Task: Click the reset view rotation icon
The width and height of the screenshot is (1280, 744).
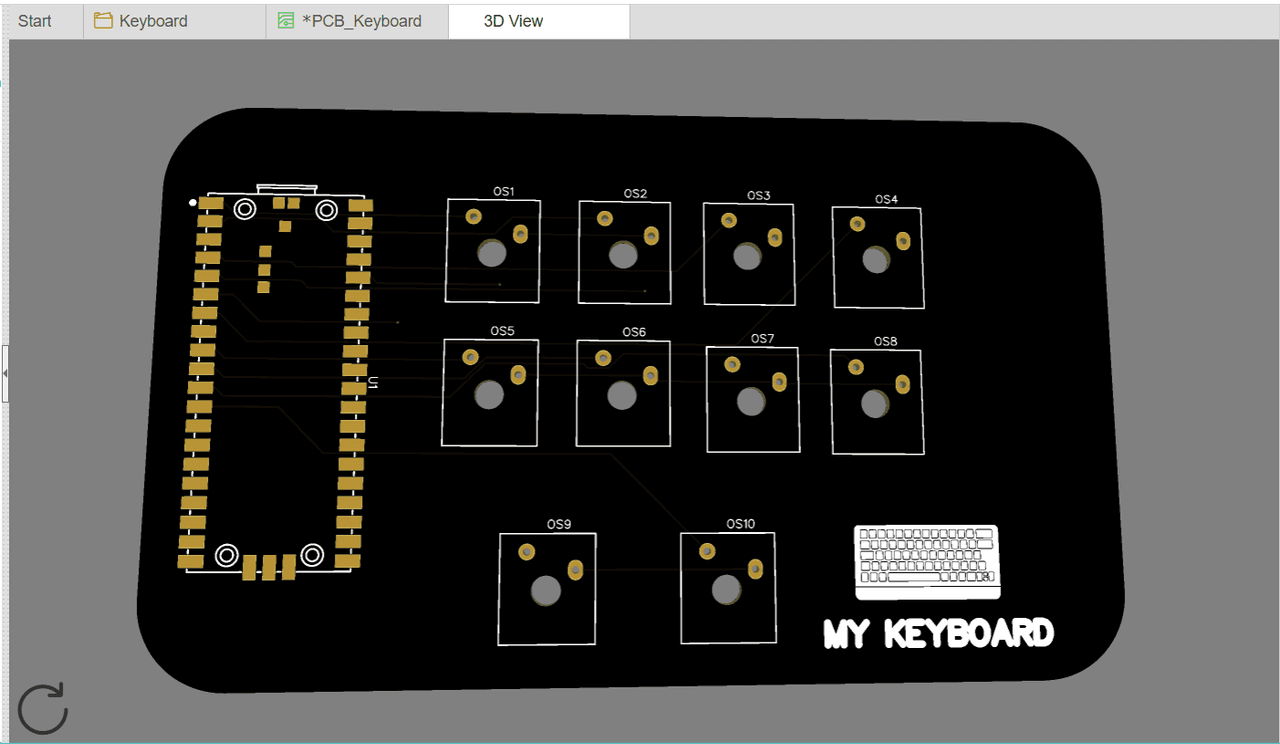Action: coord(42,709)
